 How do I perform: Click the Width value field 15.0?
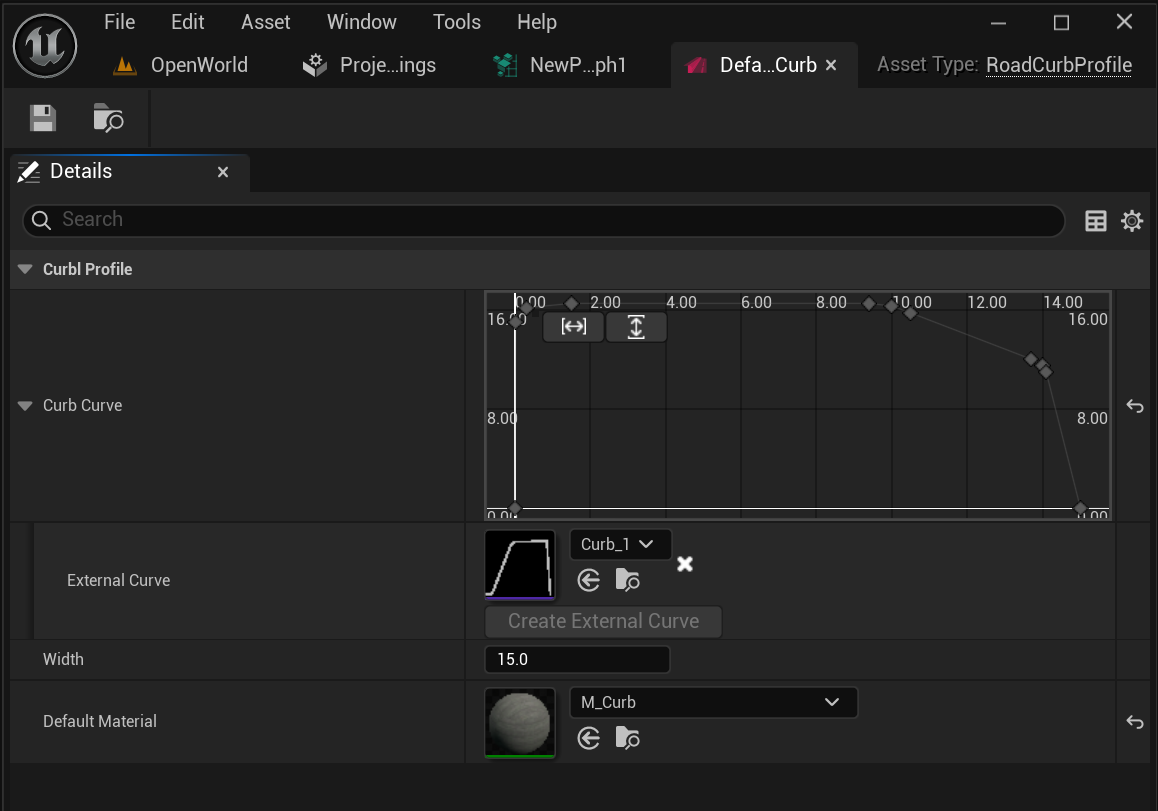click(x=577, y=660)
